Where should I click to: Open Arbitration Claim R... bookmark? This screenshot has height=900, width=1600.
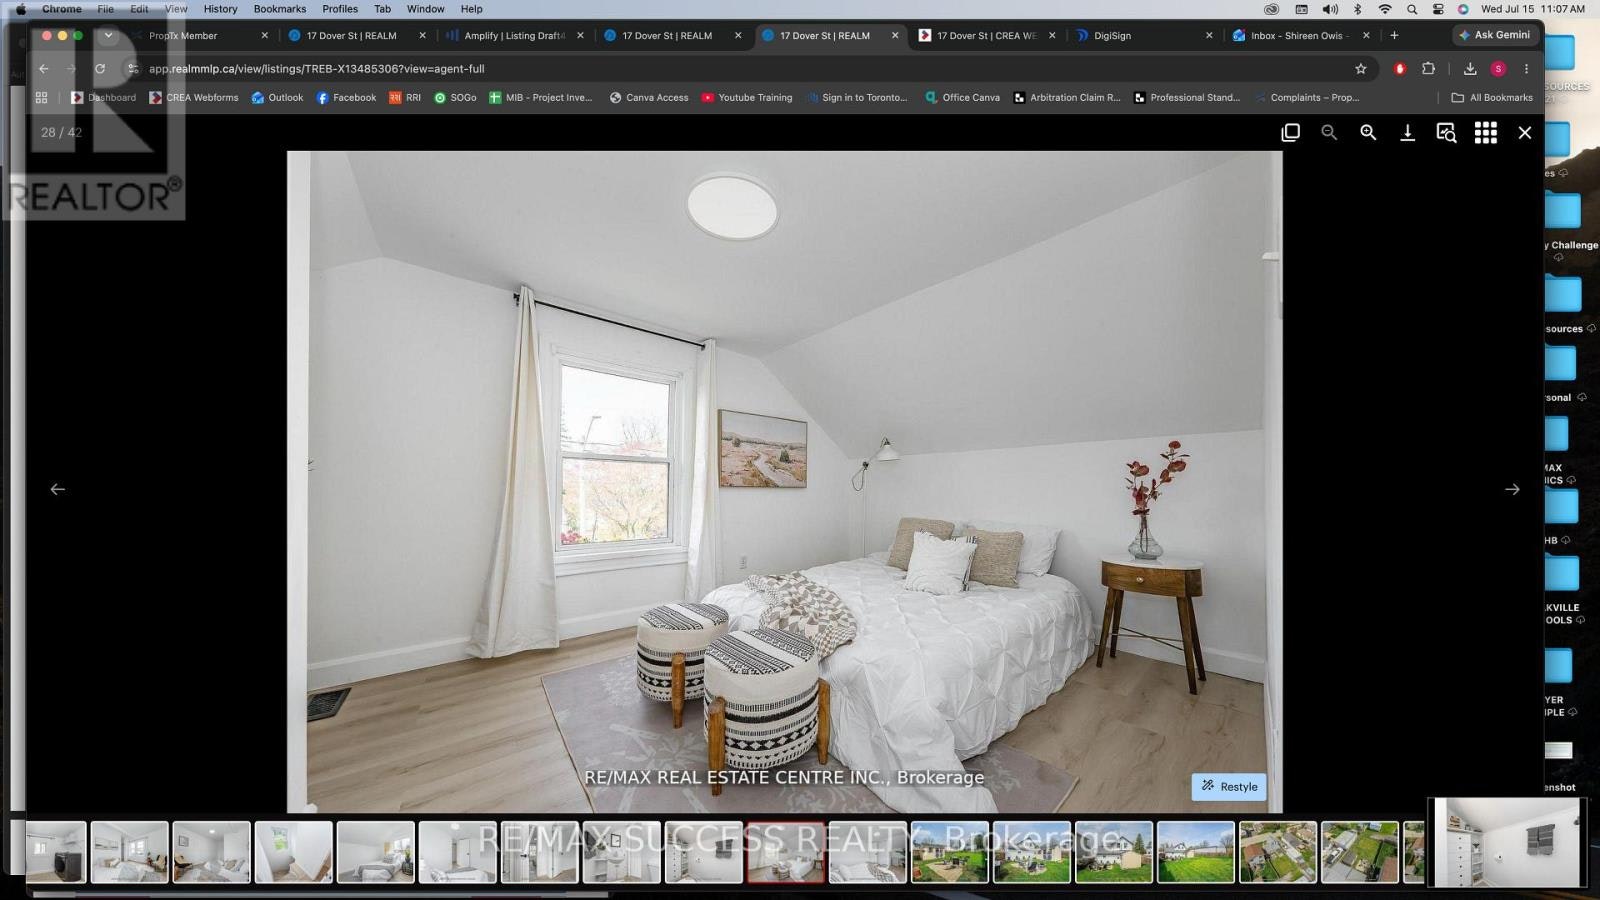(1067, 97)
